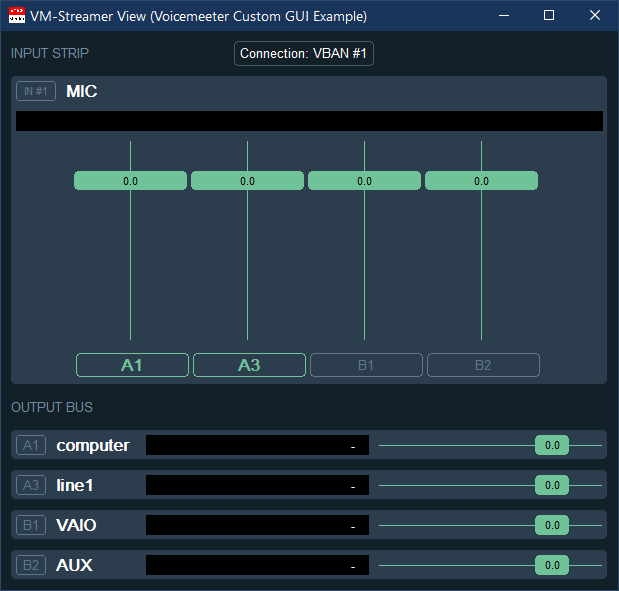Click the computer bus gain slider knob
619x591 pixels.
(552, 445)
